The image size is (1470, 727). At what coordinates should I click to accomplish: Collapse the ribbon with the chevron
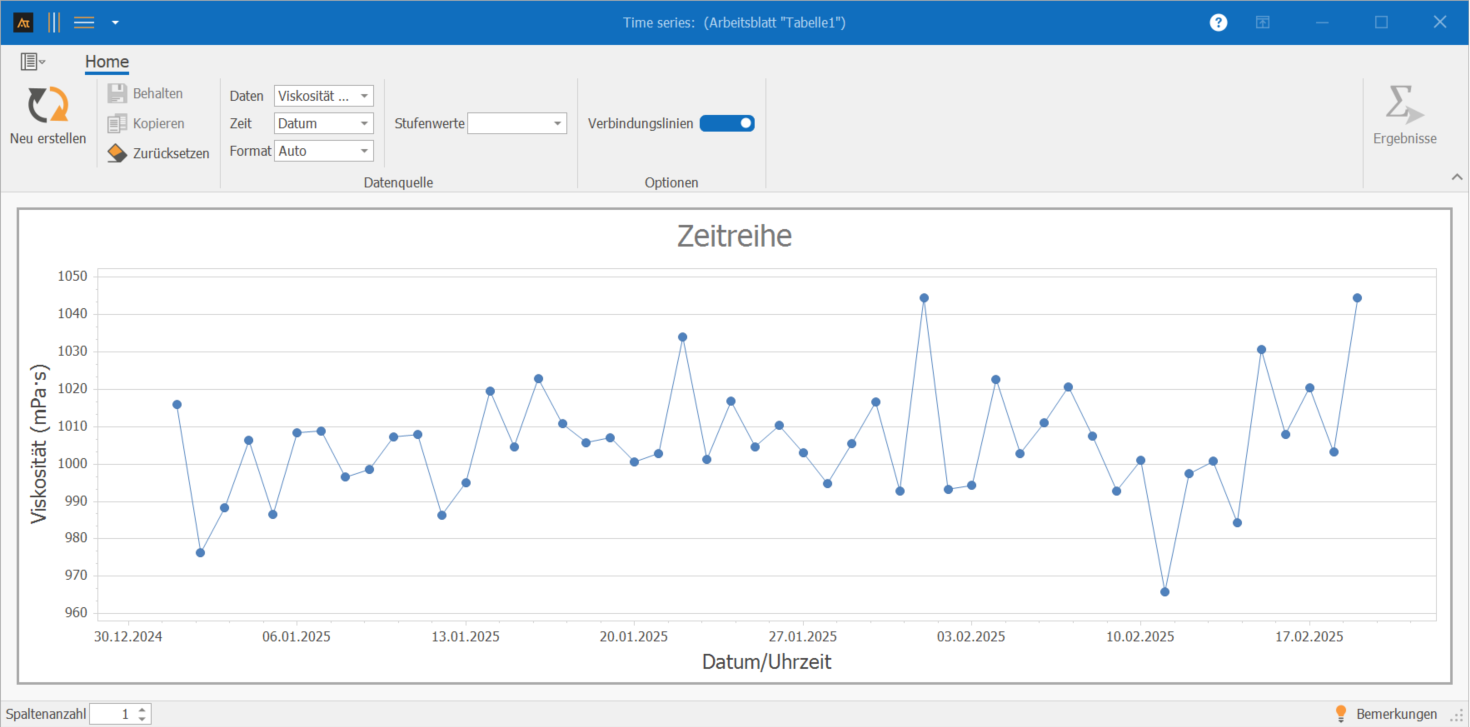[x=1455, y=177]
